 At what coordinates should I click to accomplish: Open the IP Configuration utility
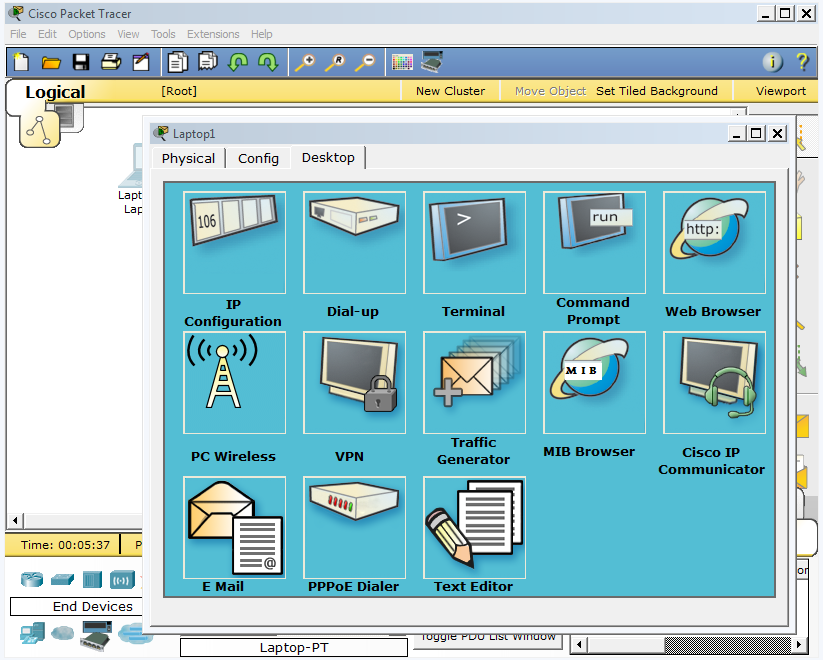point(235,242)
